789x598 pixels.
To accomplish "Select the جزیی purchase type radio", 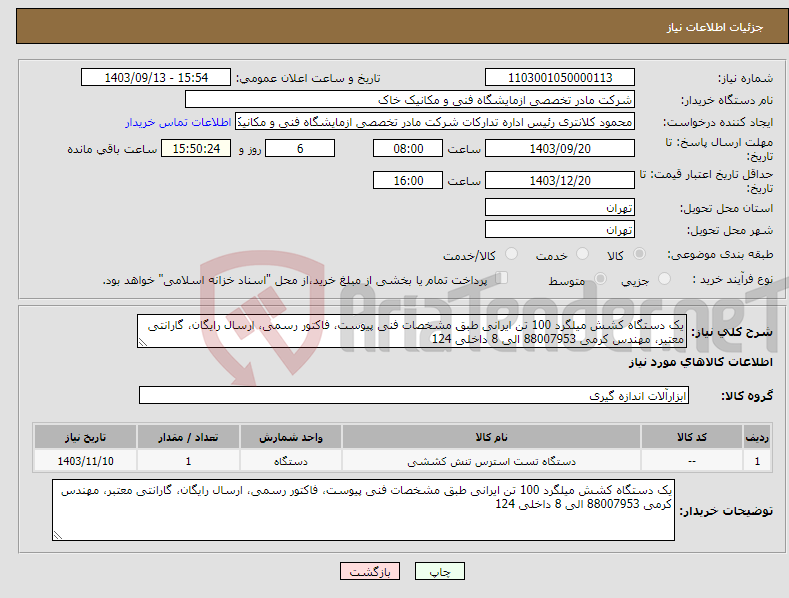I will pos(664,278).
